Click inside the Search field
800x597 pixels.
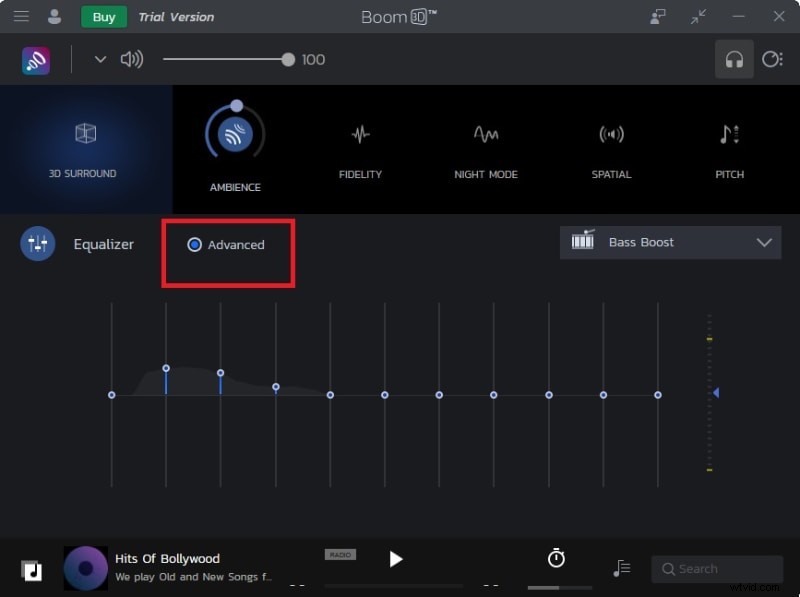(x=717, y=568)
